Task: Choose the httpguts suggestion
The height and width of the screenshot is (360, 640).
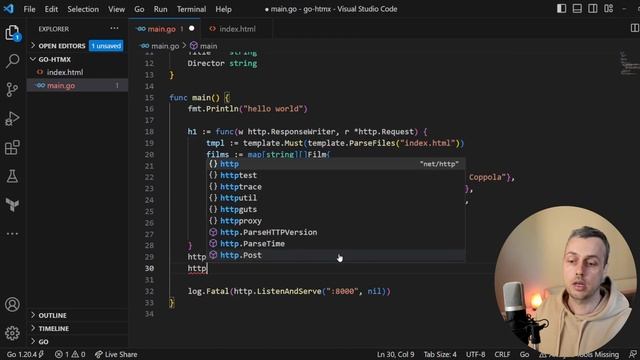Action: tap(335, 209)
